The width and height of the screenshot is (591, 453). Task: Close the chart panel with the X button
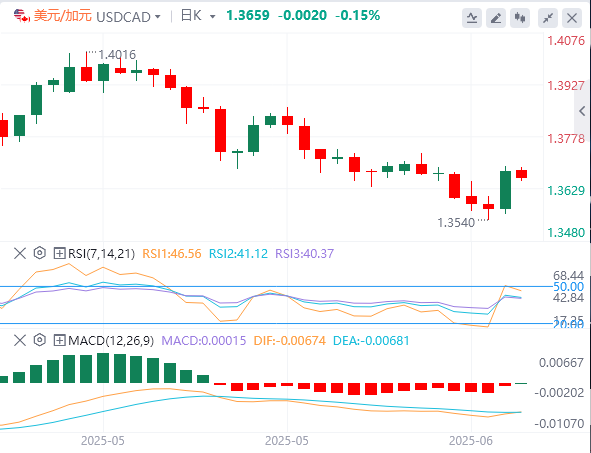pos(572,18)
